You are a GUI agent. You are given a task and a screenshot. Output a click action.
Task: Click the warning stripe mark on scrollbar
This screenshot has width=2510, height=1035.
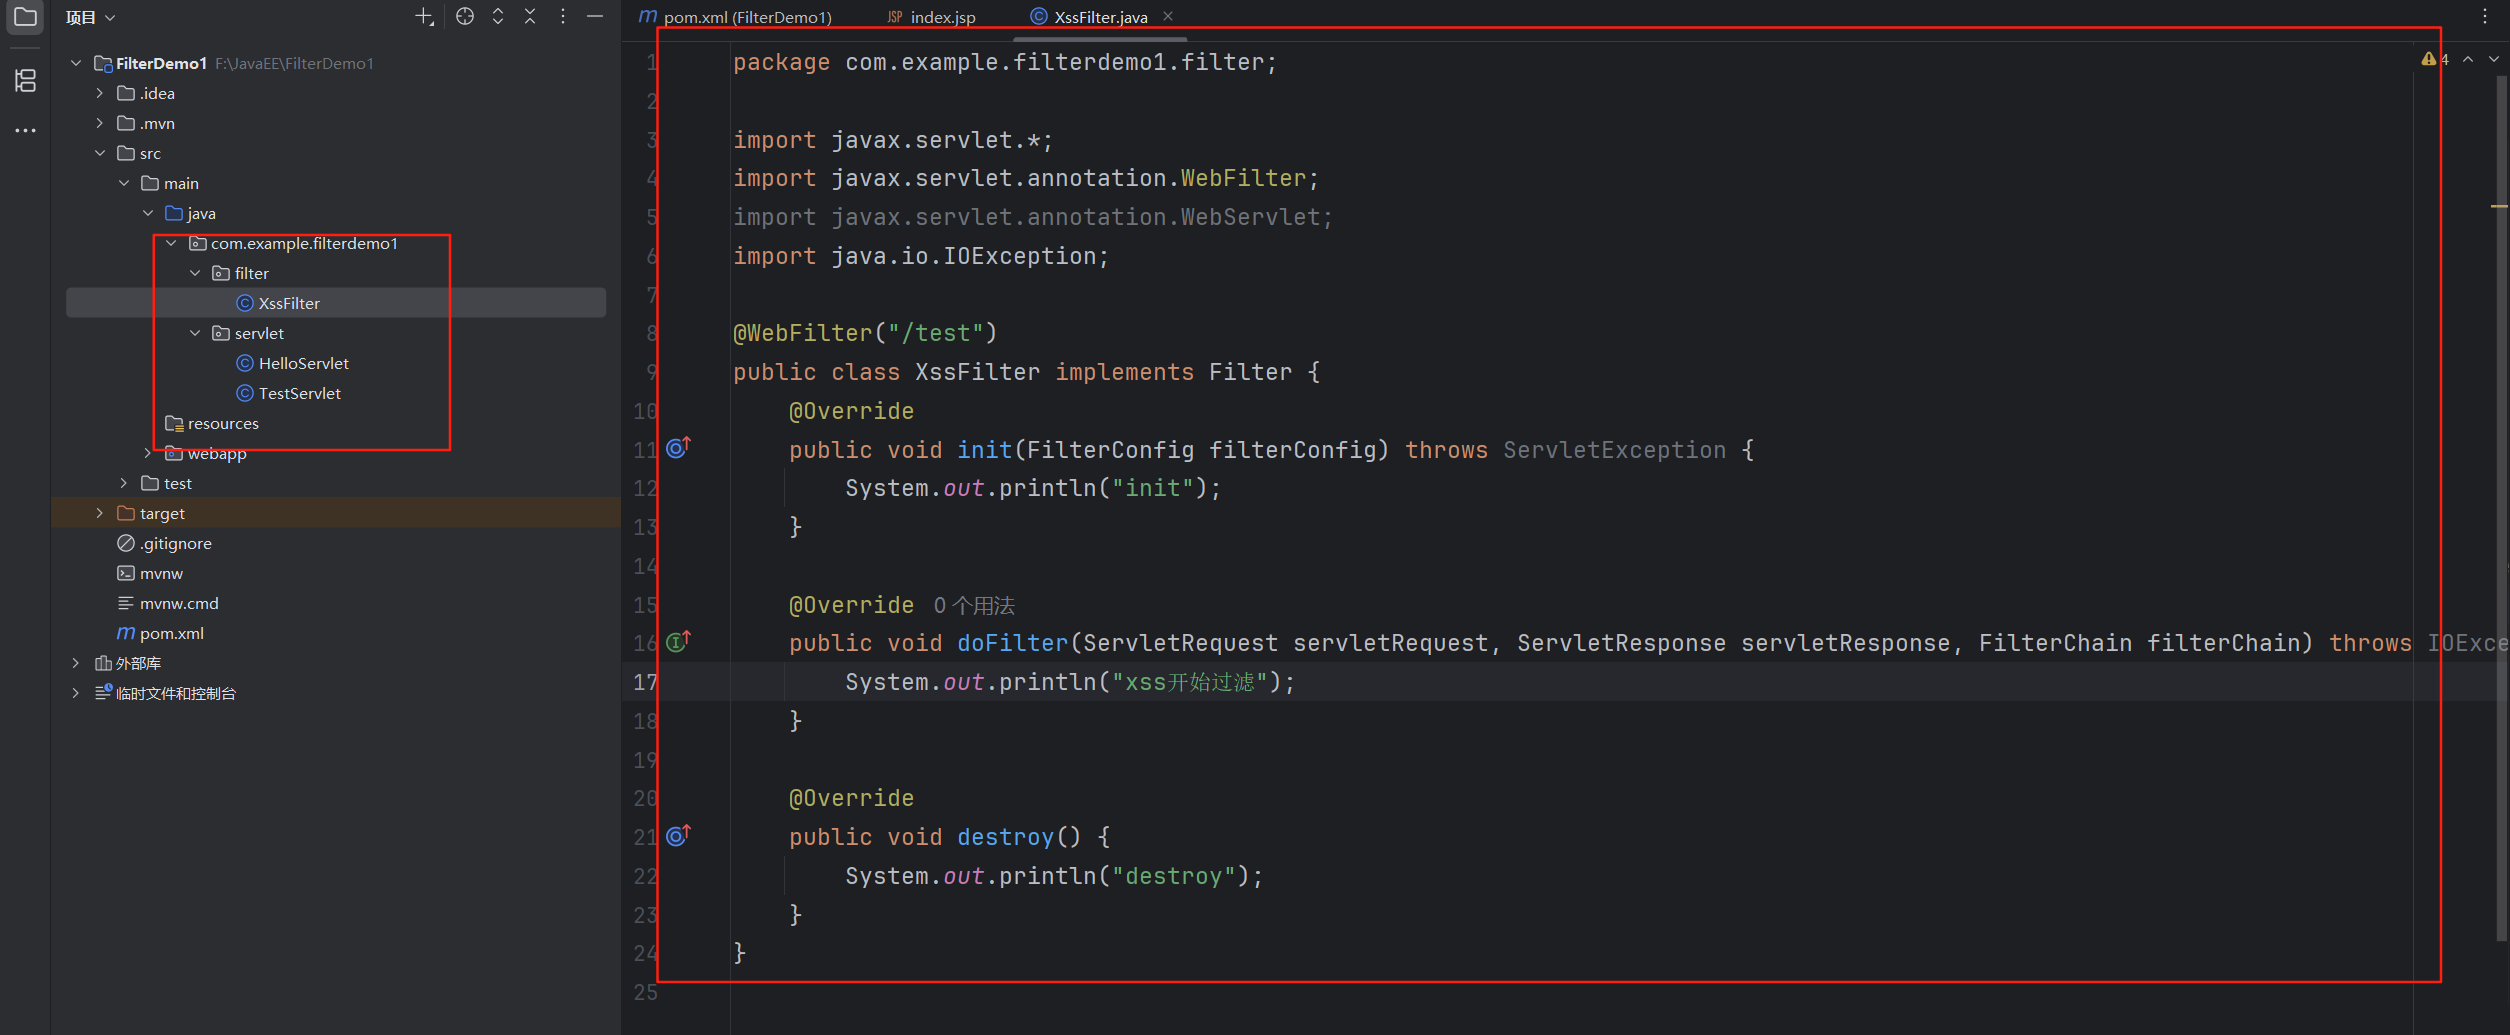click(x=2499, y=206)
